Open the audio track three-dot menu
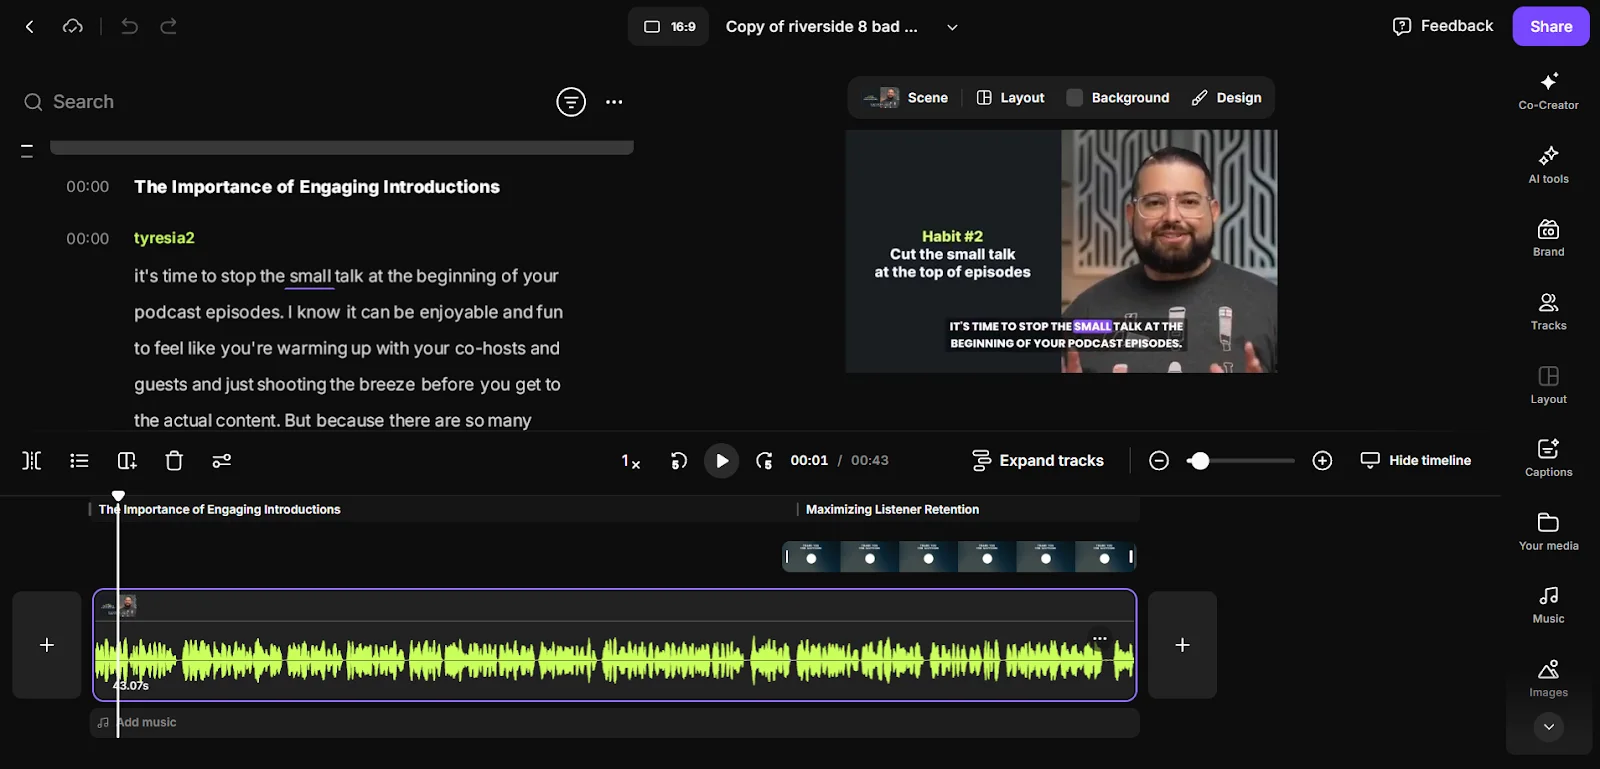Screen dimensions: 1600x769 [1100, 638]
